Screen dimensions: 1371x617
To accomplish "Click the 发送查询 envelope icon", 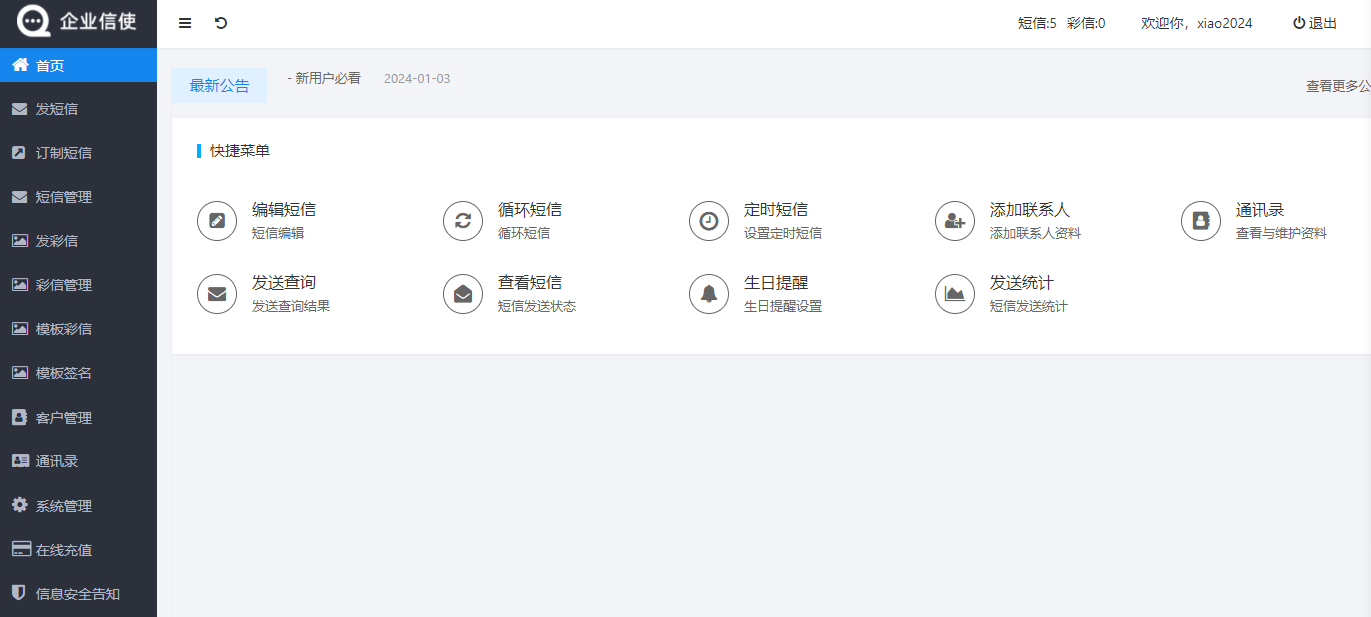I will (217, 294).
